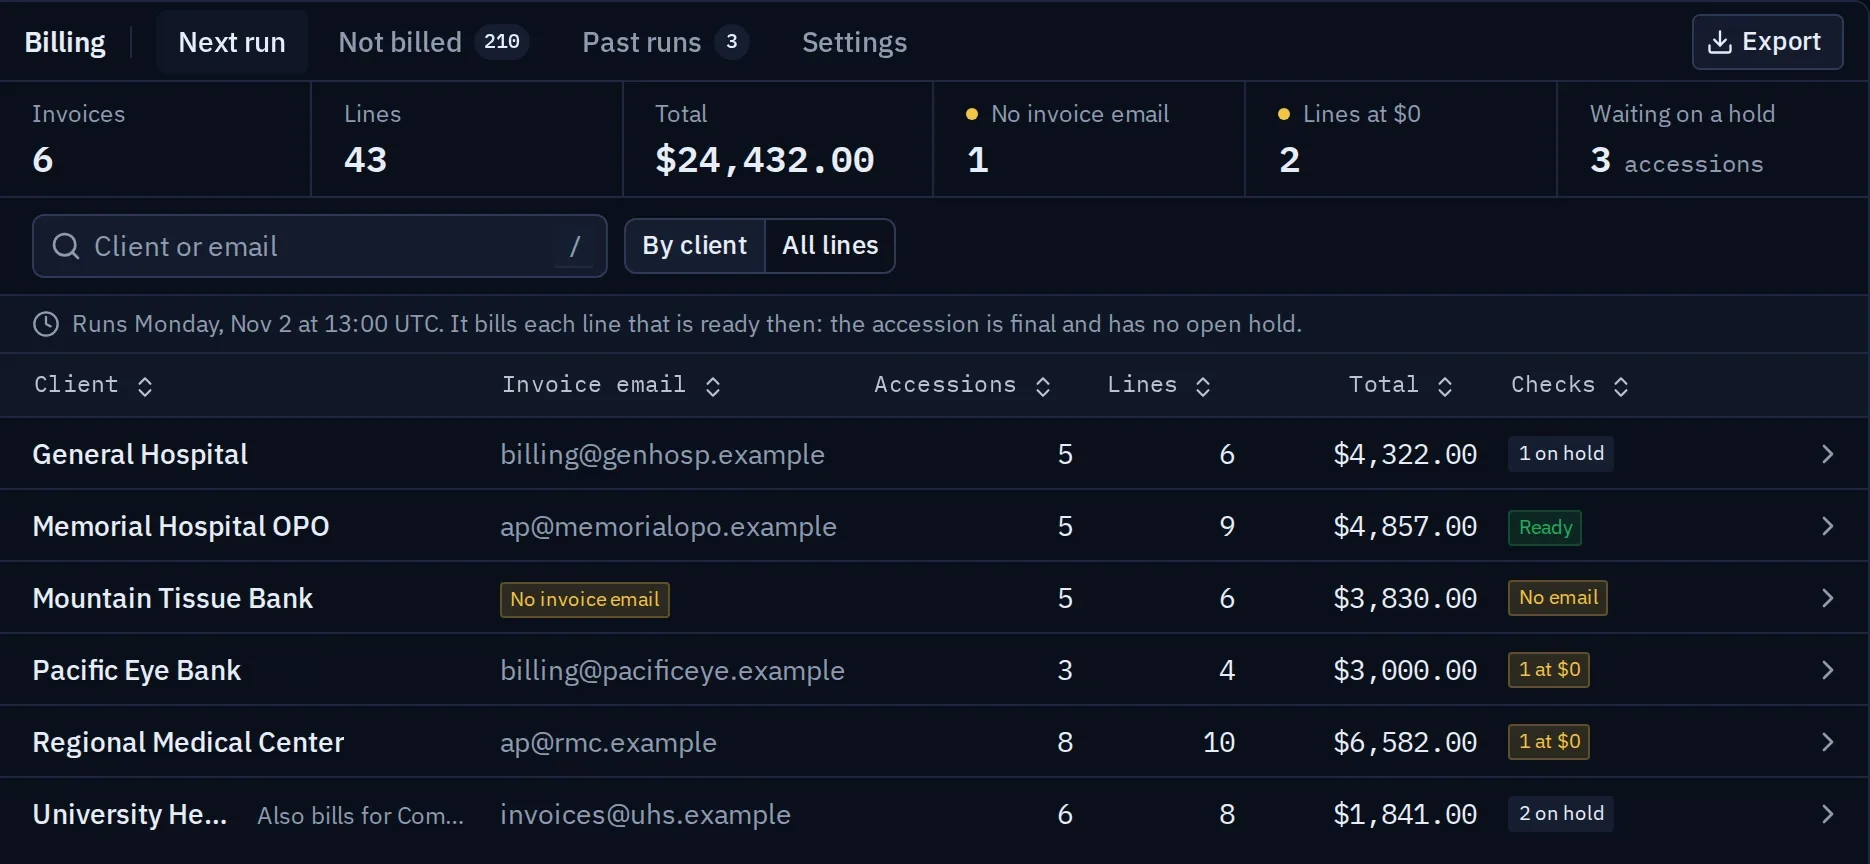Image resolution: width=1870 pixels, height=864 pixels.
Task: Click the No email check badge
Action: (x=1558, y=598)
